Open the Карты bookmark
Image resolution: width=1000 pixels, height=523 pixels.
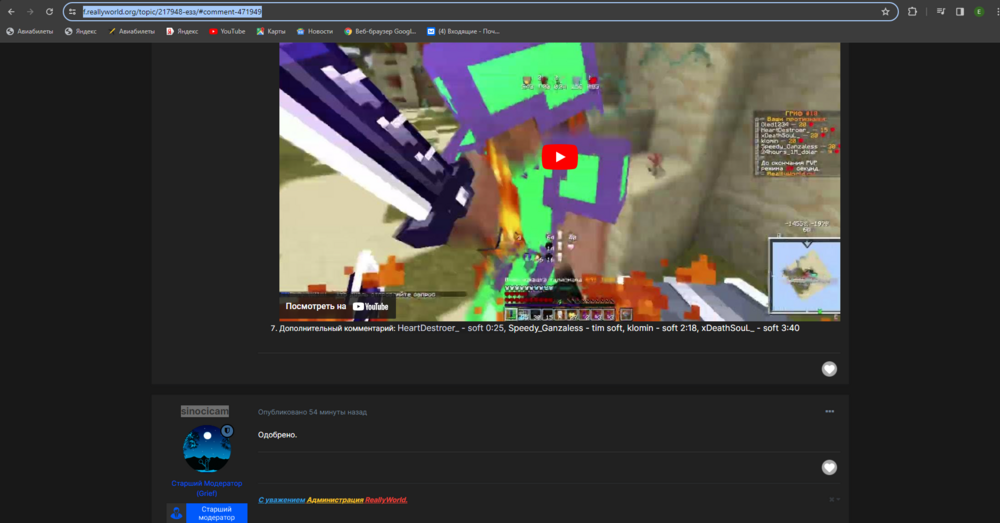[x=271, y=31]
